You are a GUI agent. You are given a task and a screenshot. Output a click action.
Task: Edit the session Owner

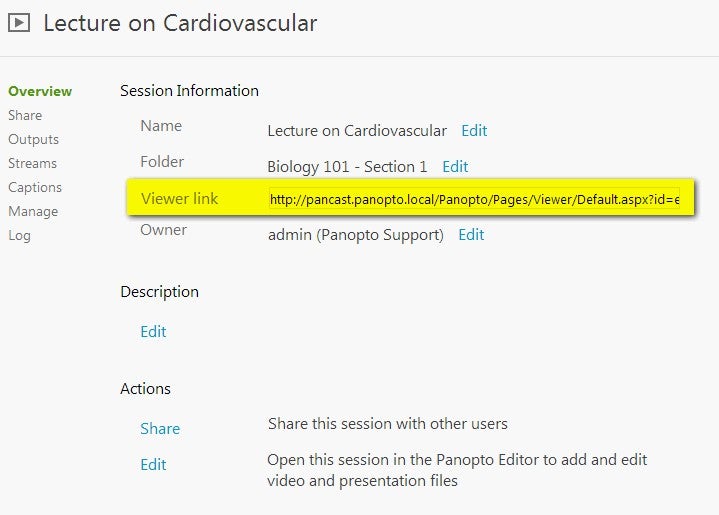tap(471, 235)
